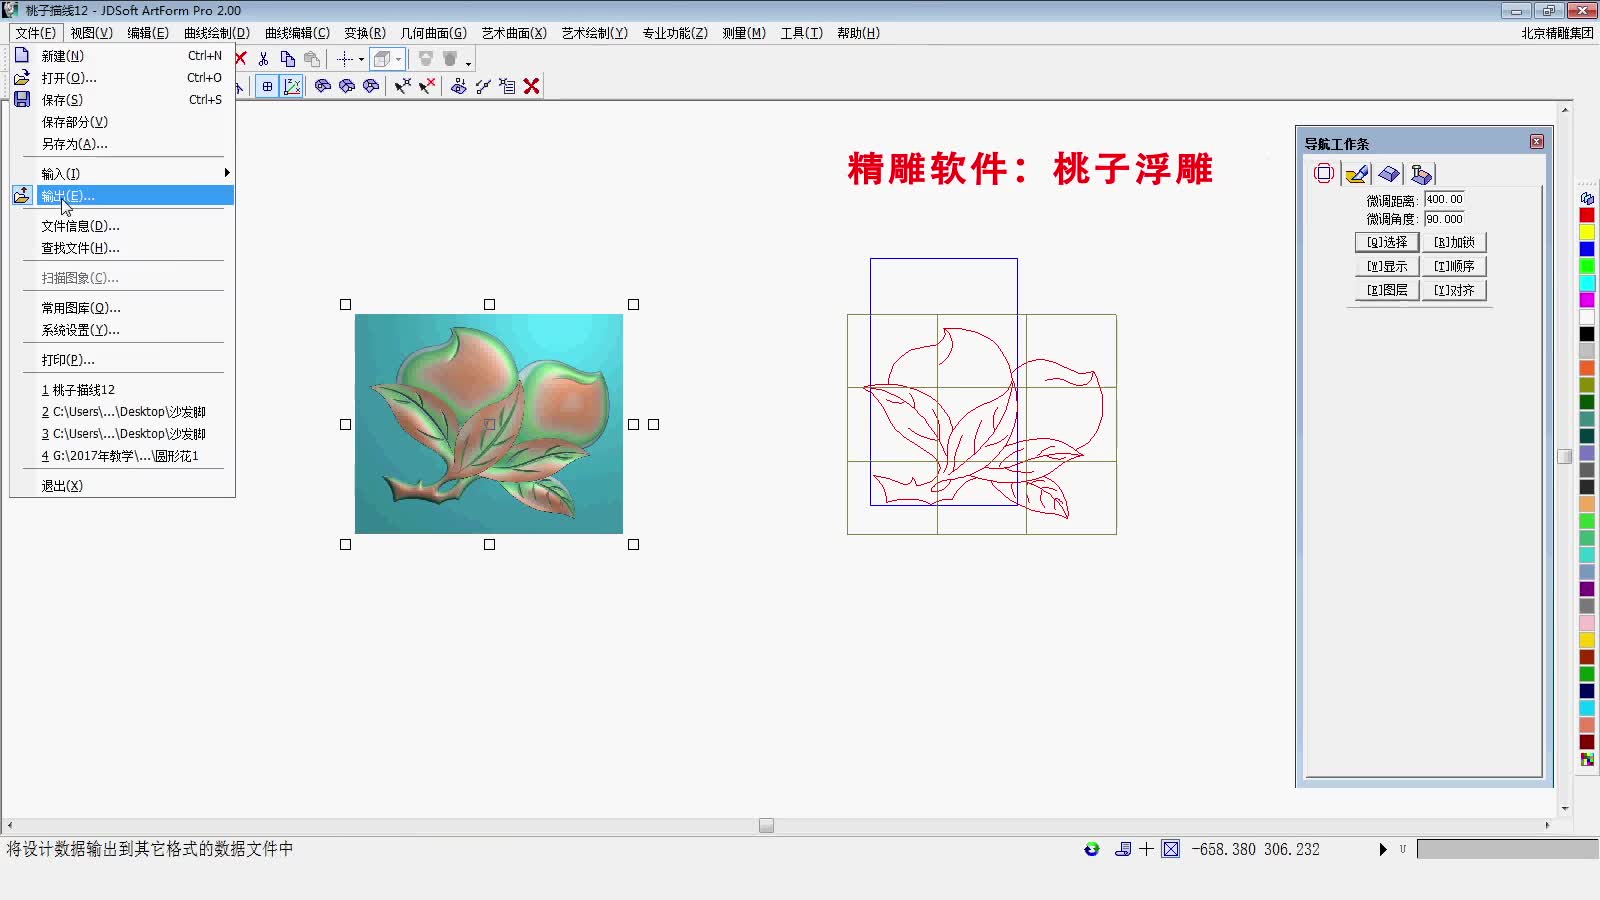Select the Cut (scissors) tool

pos(263,57)
